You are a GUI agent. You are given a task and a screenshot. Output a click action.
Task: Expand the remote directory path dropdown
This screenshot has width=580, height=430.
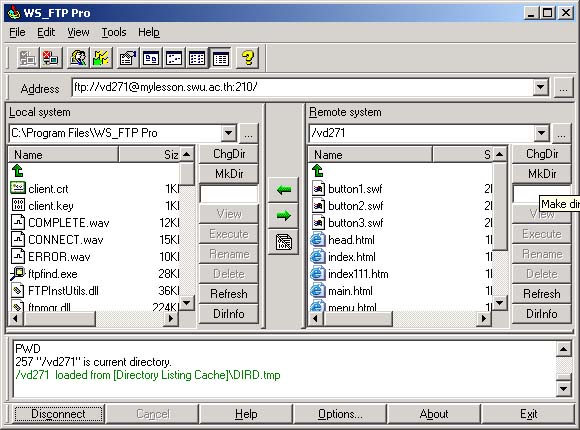pyautogui.click(x=541, y=133)
